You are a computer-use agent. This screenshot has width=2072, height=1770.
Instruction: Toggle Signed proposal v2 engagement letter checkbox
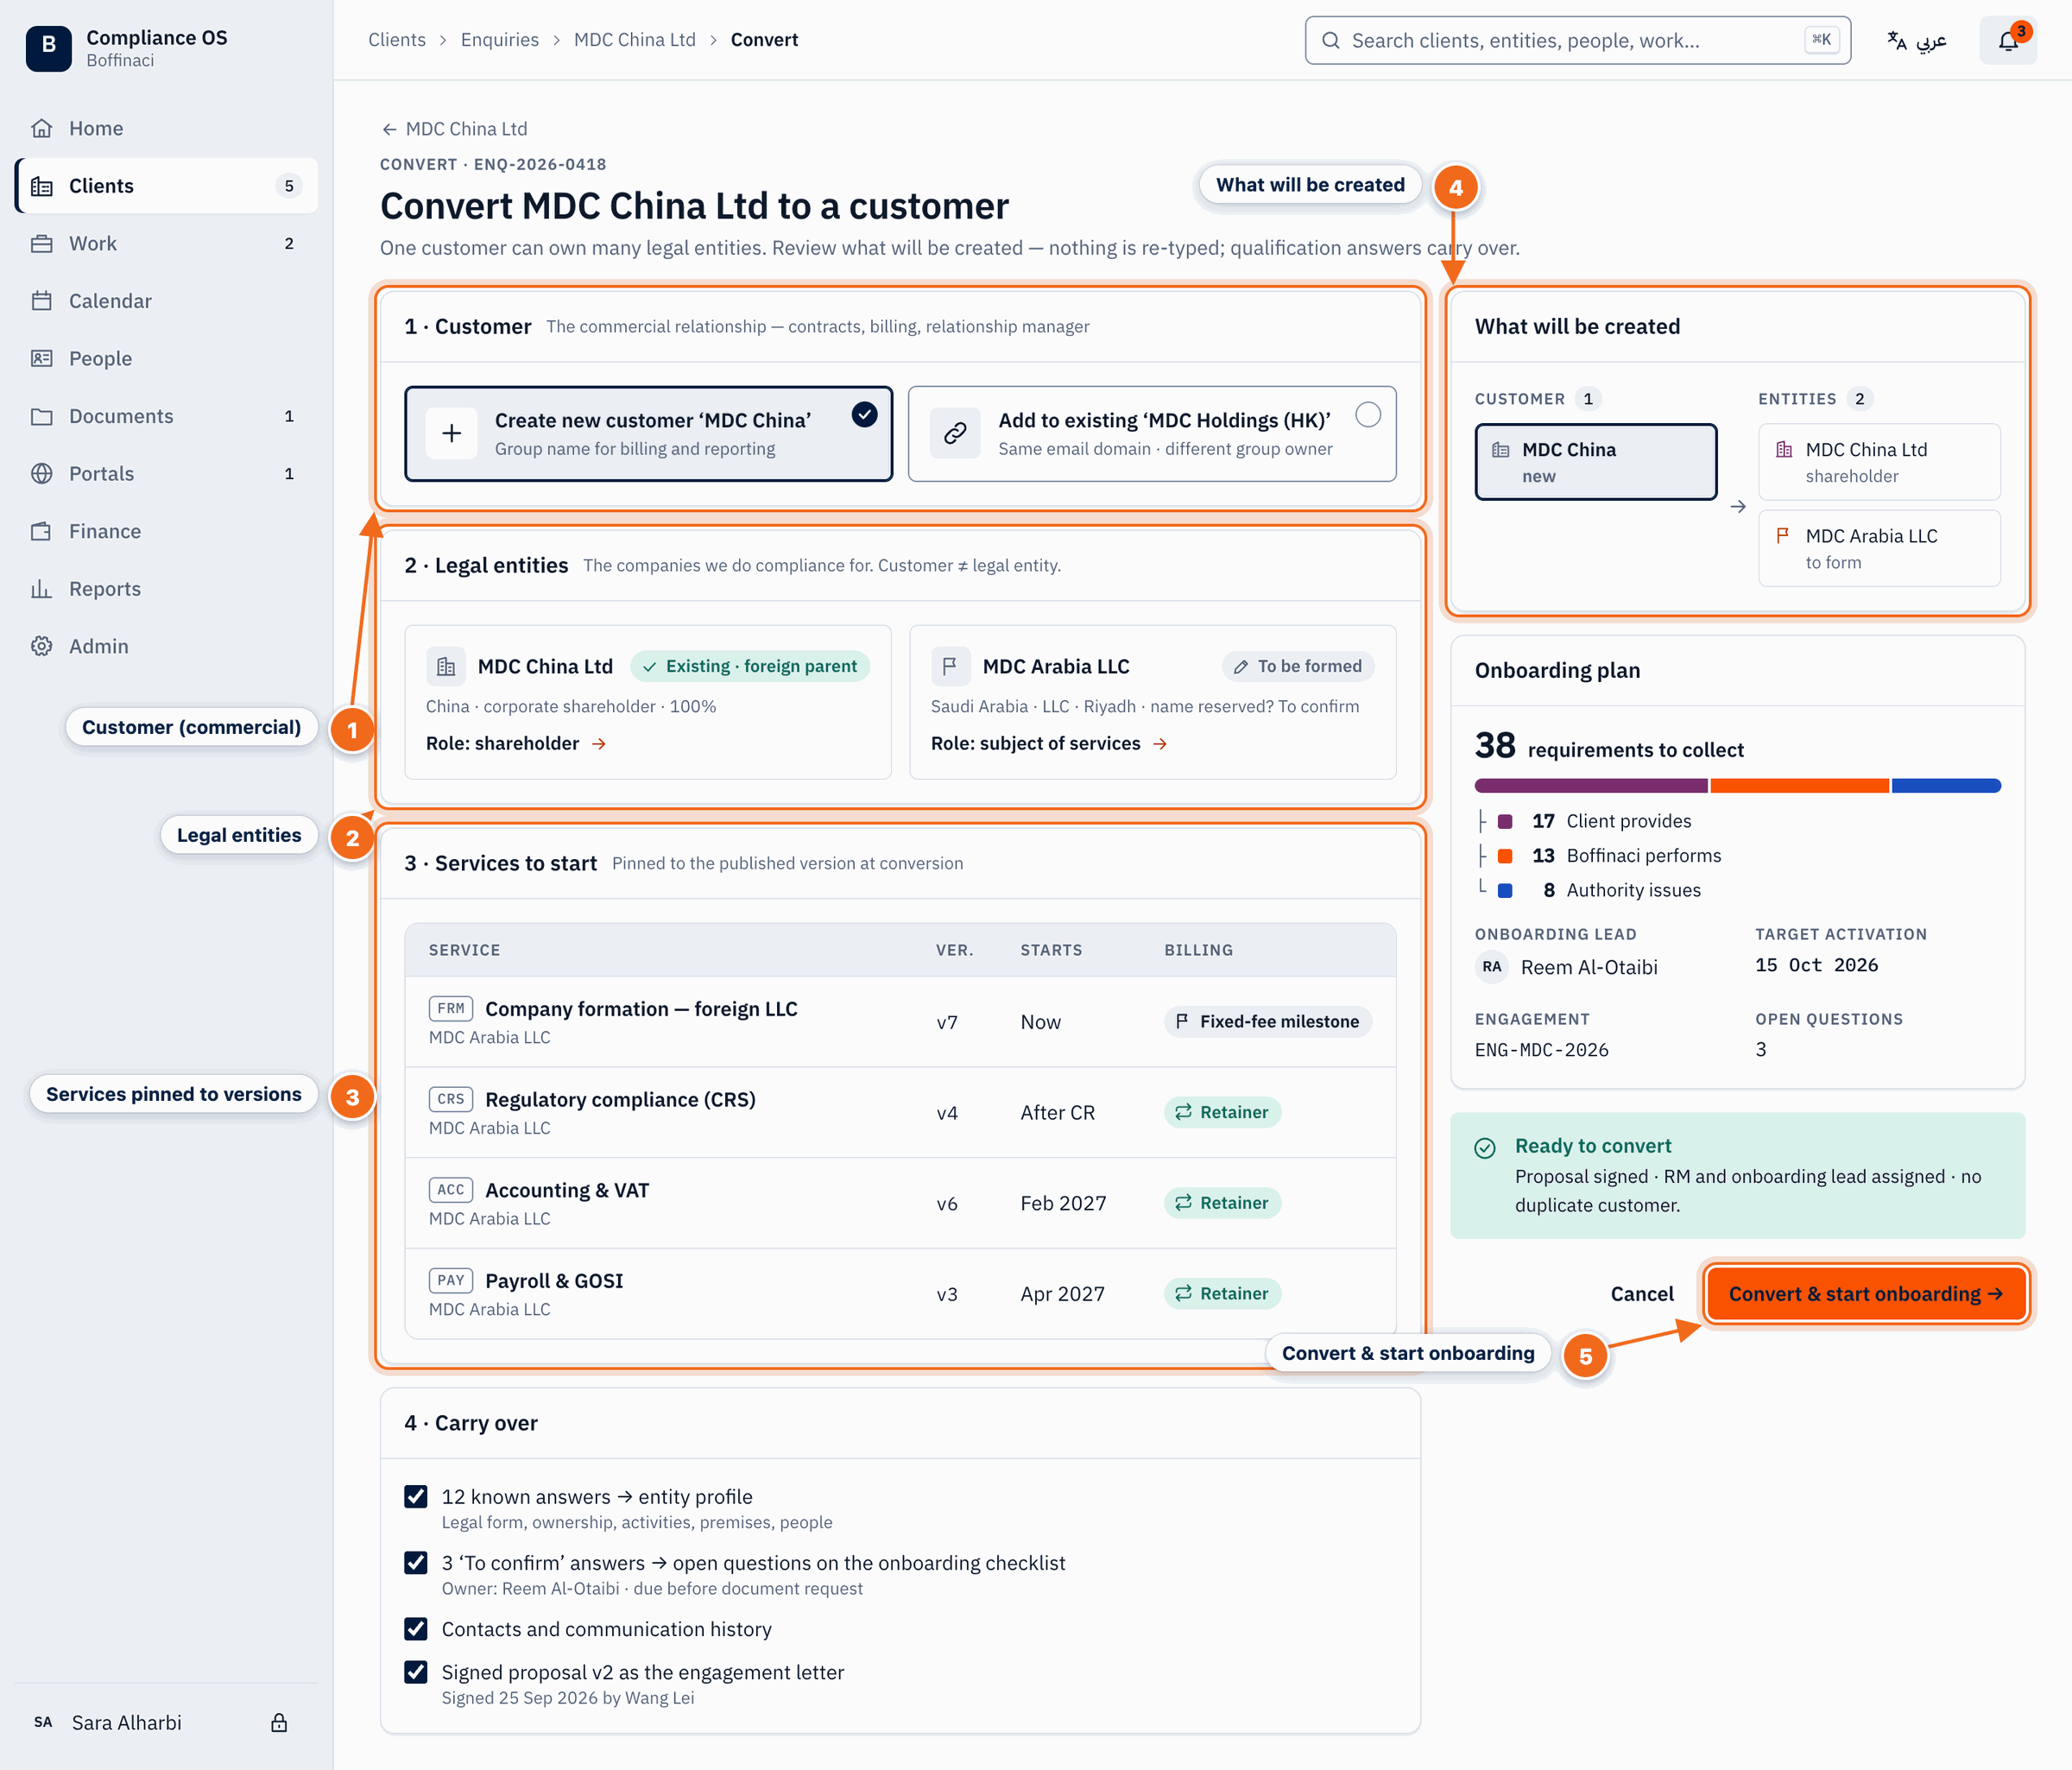pos(416,1671)
